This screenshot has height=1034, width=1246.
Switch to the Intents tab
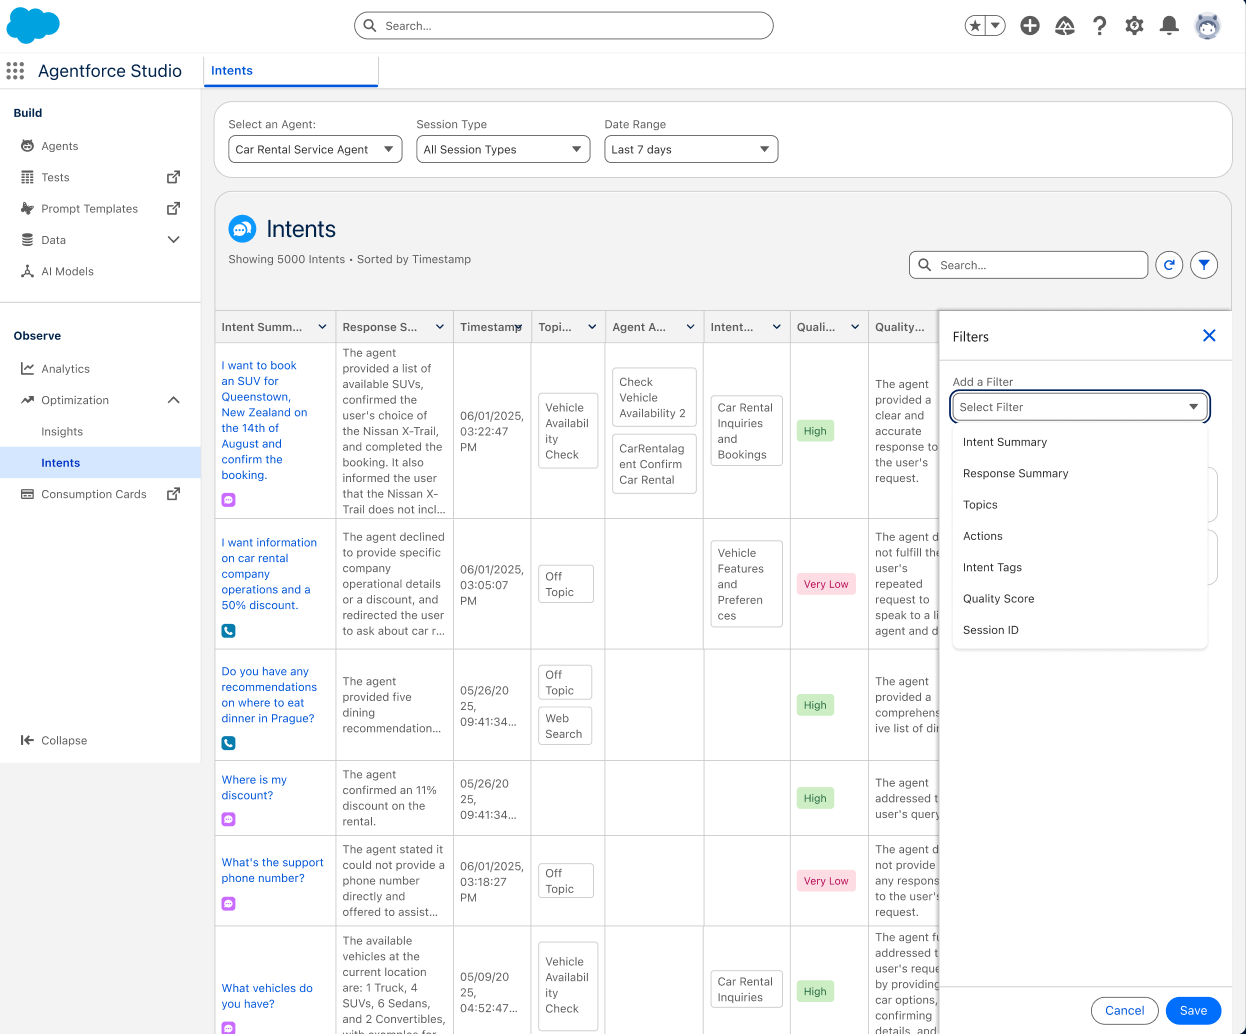pos(231,70)
